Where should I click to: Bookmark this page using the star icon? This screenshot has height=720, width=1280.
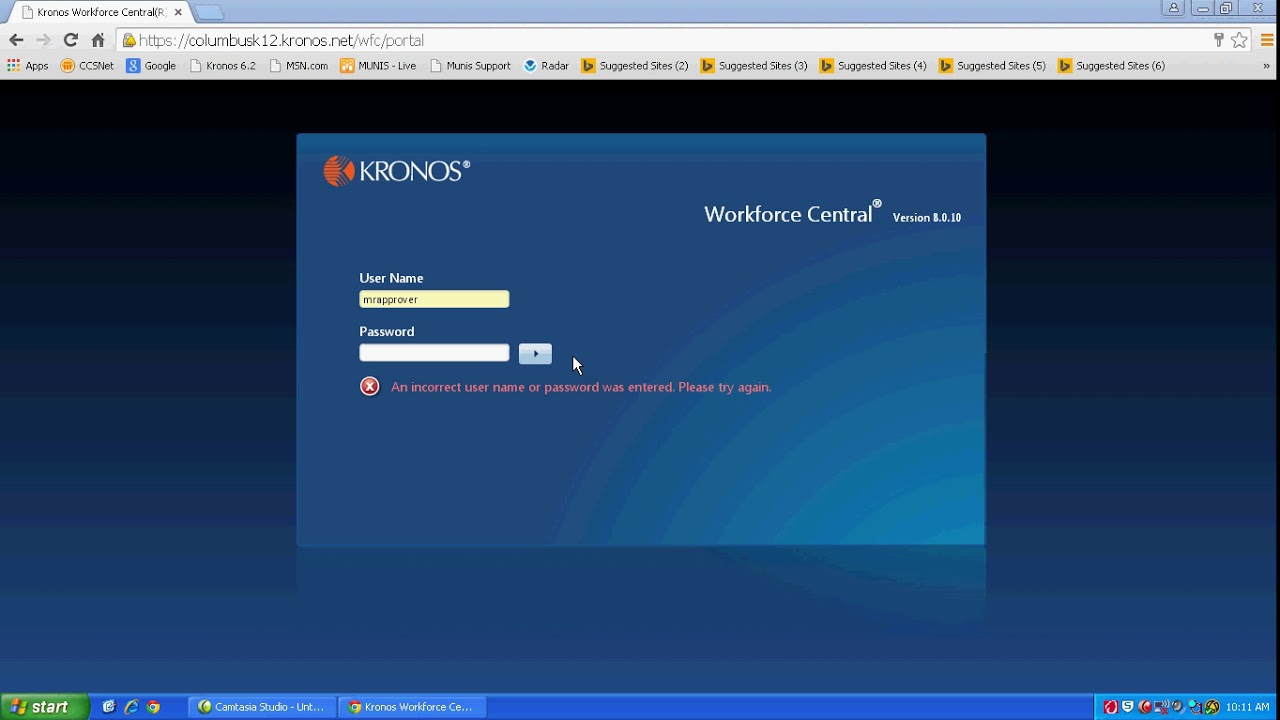pyautogui.click(x=1239, y=40)
